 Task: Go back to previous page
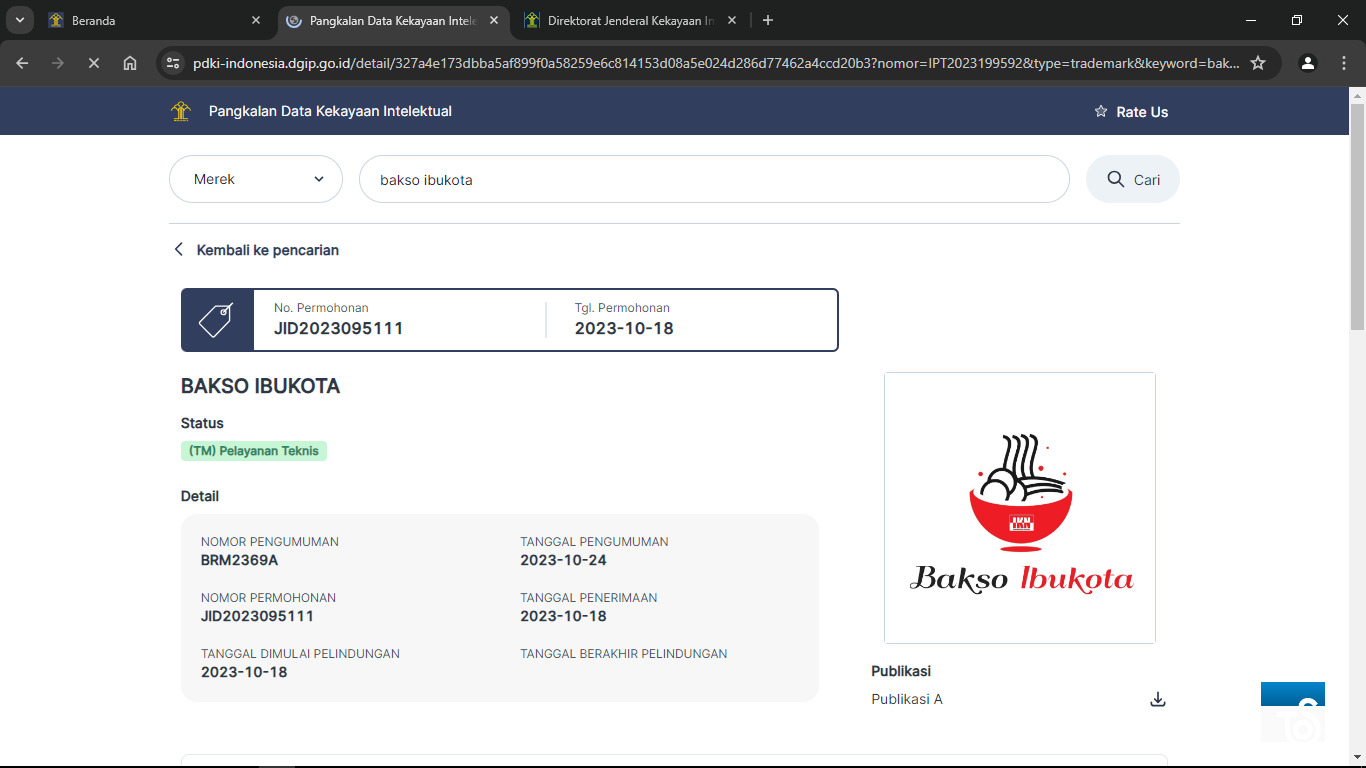(22, 63)
